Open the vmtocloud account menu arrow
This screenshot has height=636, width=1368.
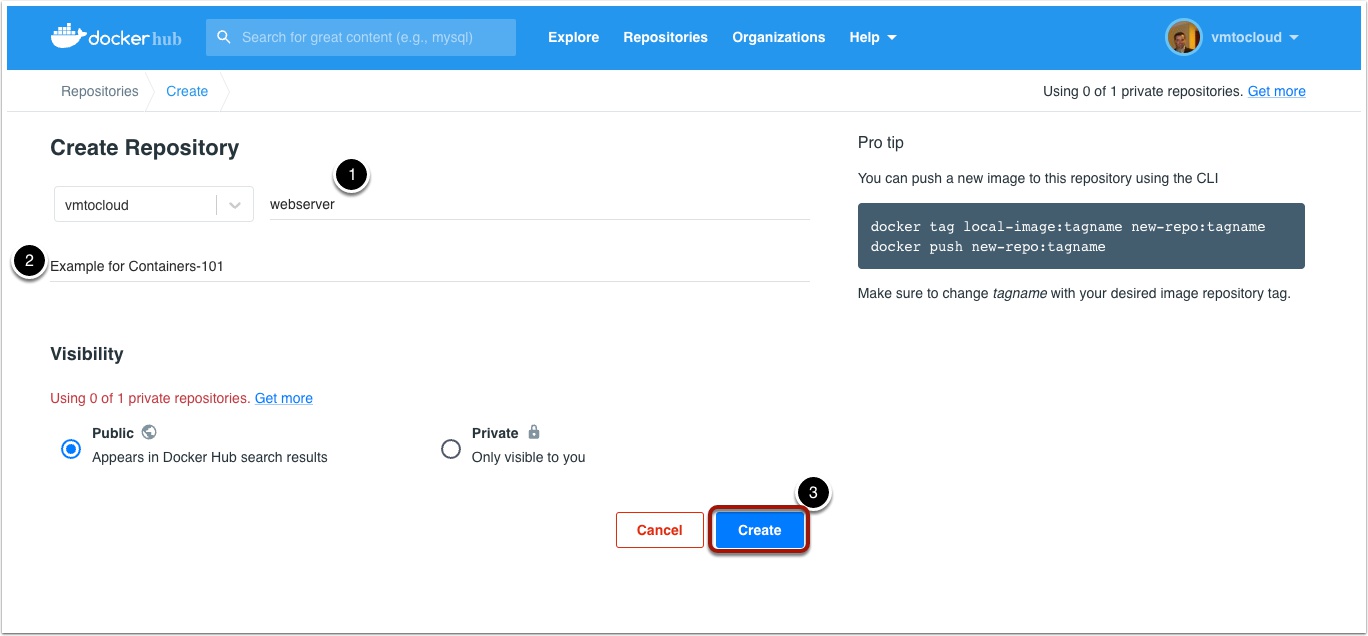(1294, 38)
